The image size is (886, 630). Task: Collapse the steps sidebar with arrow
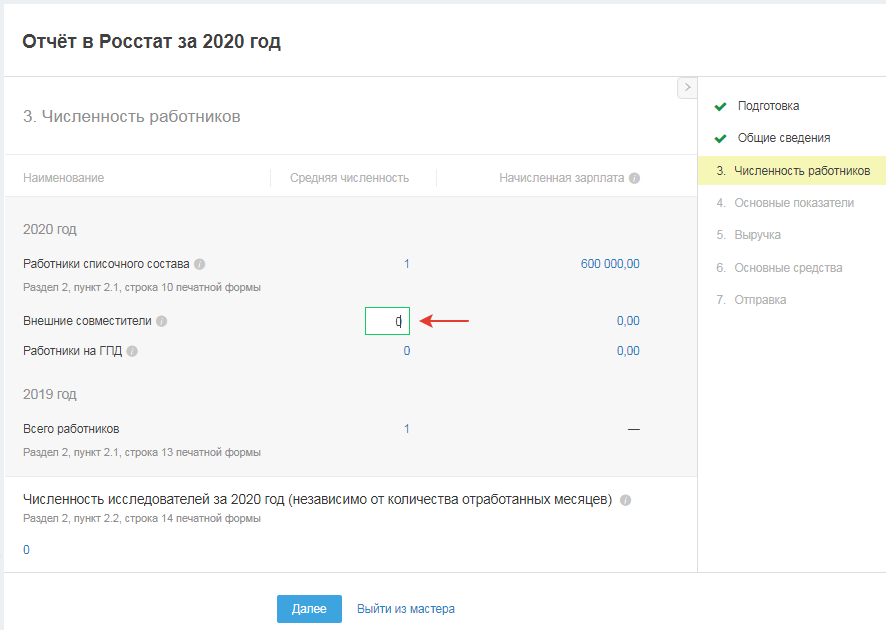[687, 88]
